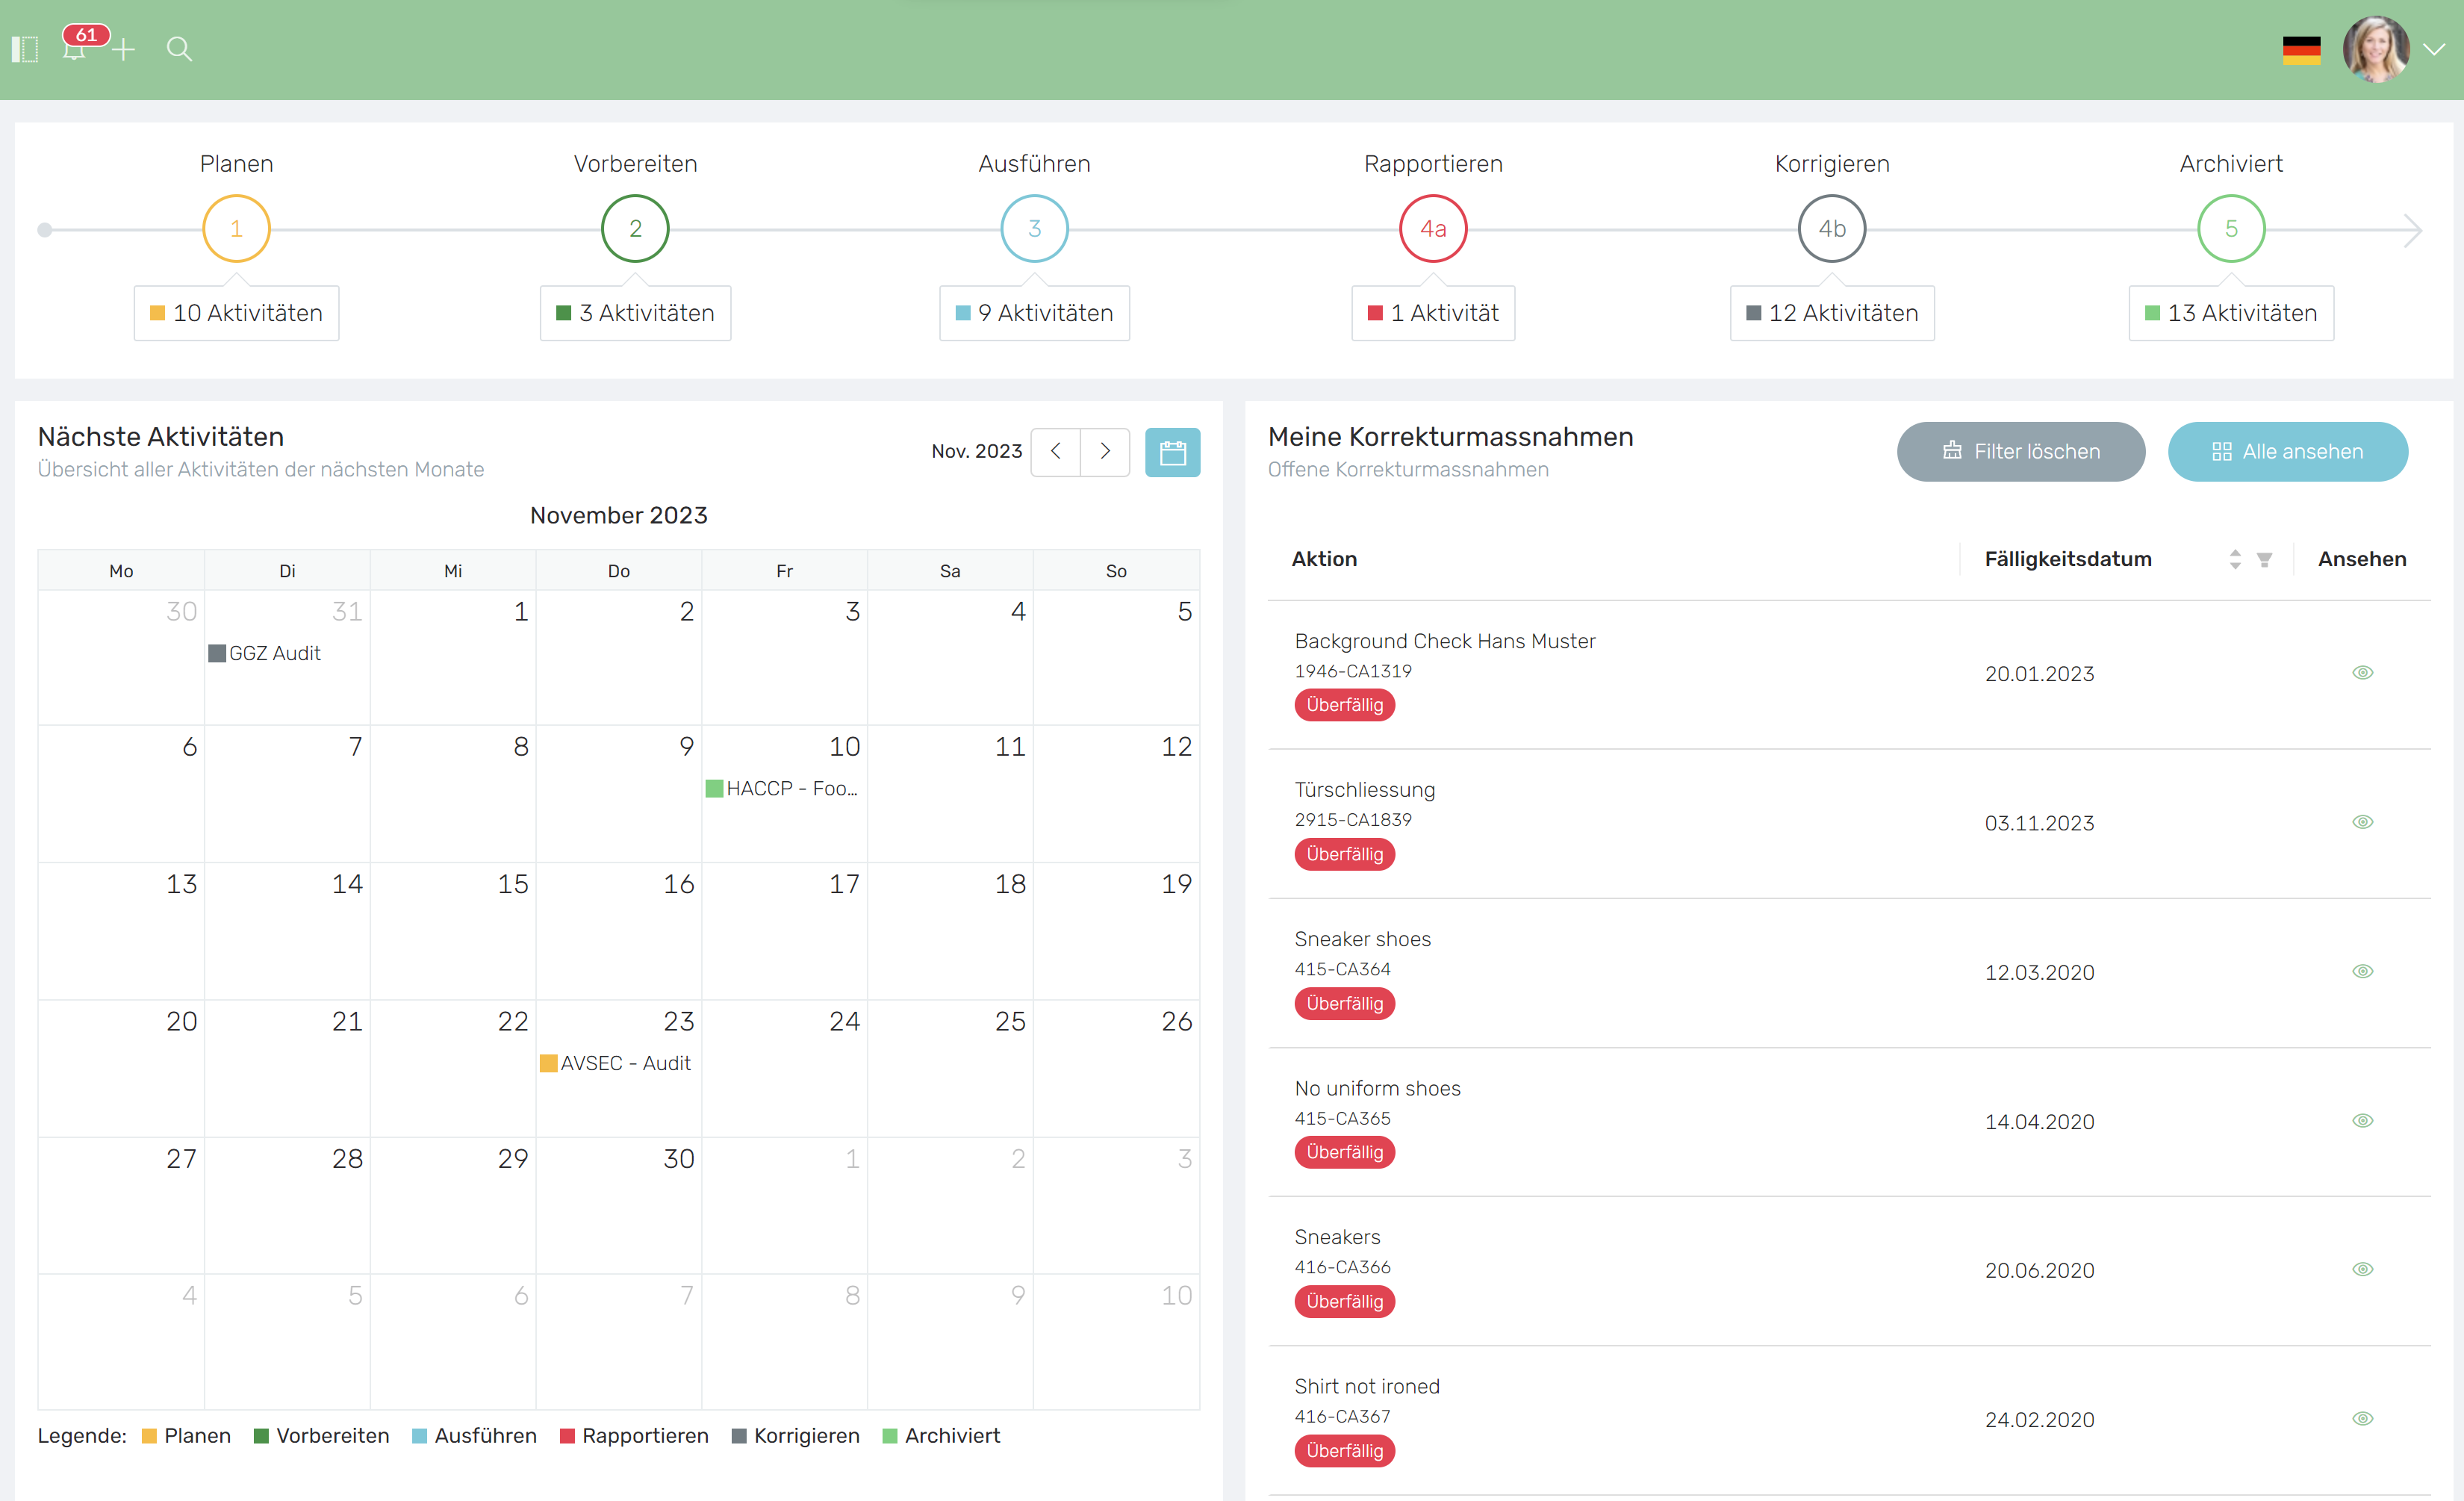Open the 13 Aktivitäten box

(x=2231, y=313)
